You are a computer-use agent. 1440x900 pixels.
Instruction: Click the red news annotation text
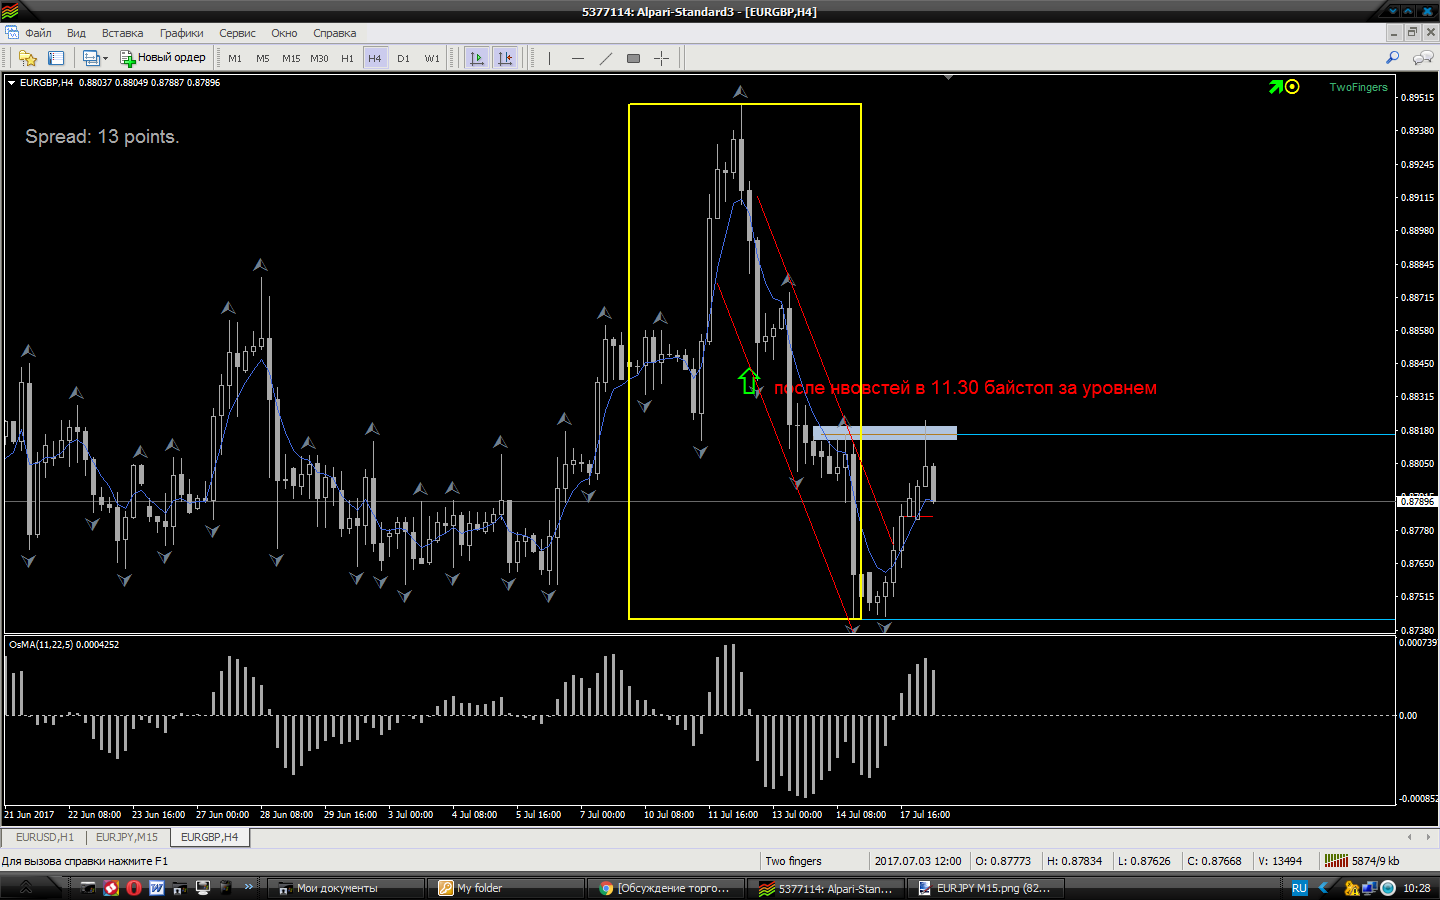(x=965, y=388)
